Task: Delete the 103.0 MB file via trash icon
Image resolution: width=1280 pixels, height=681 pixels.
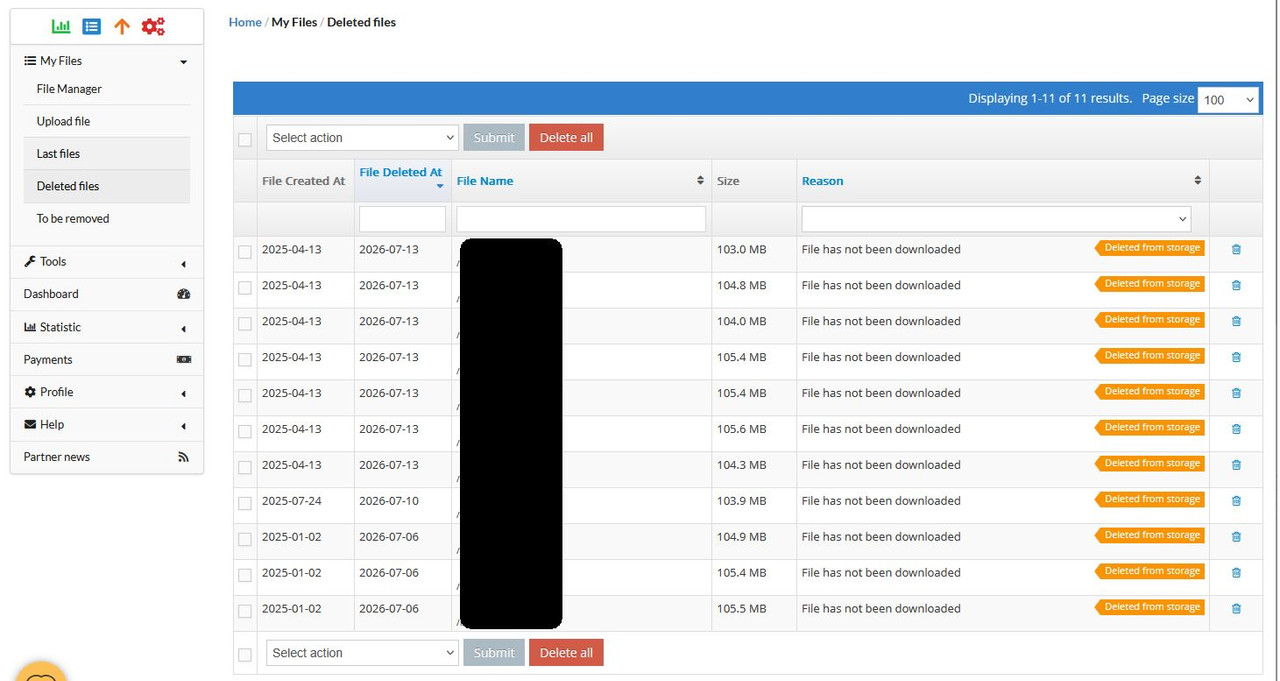Action: (x=1236, y=250)
